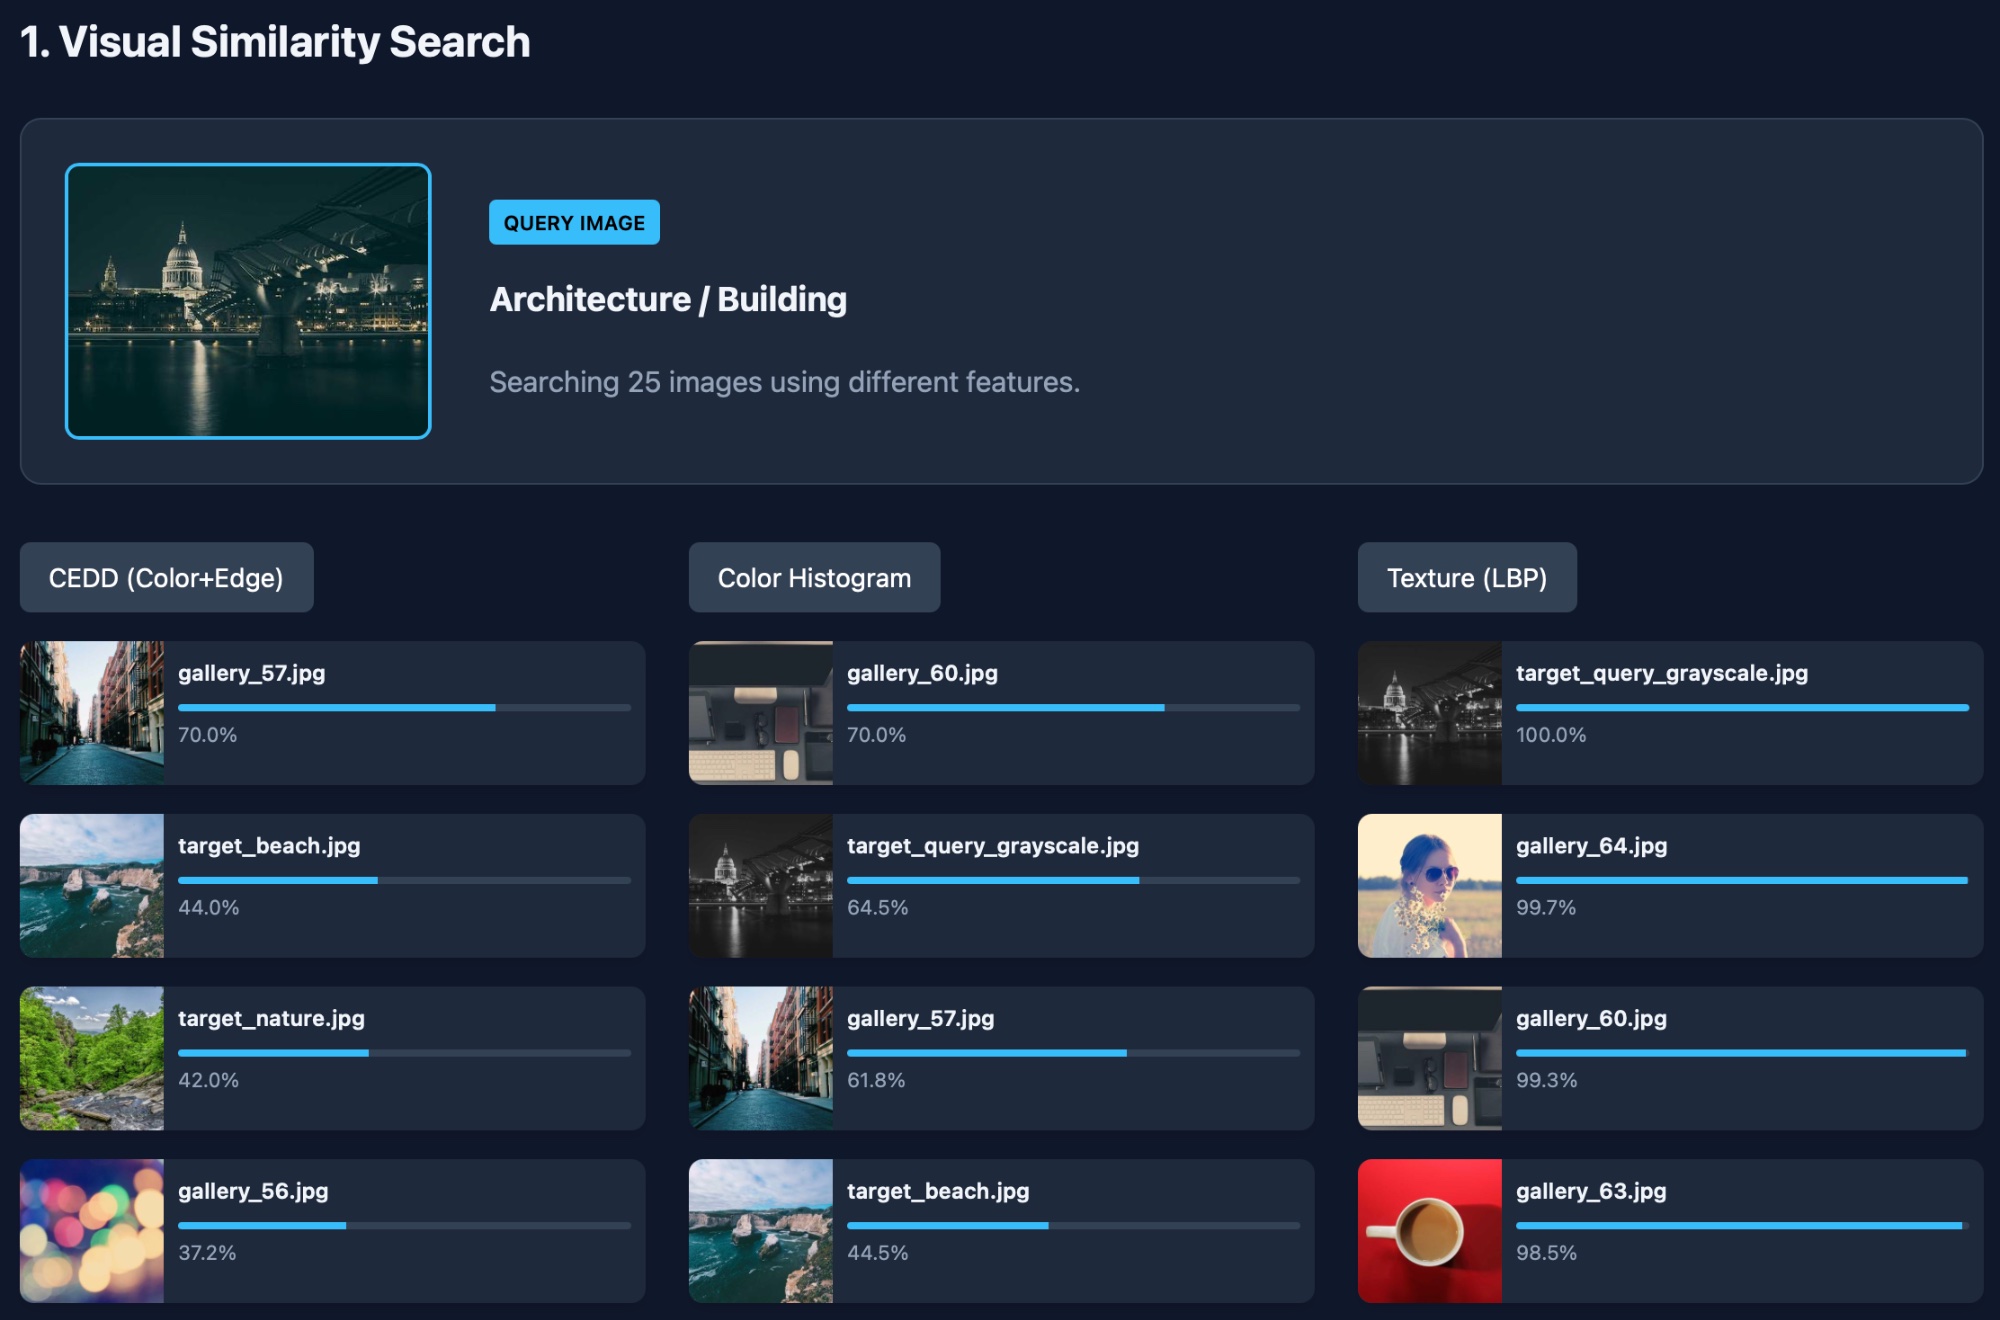Screen dimensions: 2000x1320
Task: Click the 42.0% similarity bar for target_nature.jpg
Action: tap(404, 1053)
